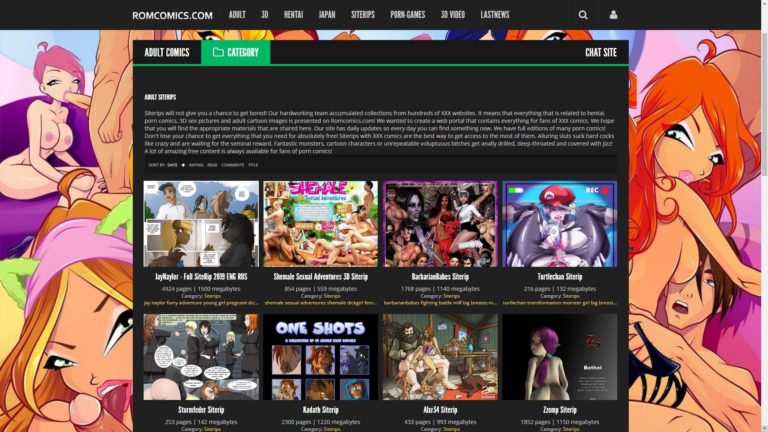The image size is (768, 432).
Task: Open the LastNews menu item
Action: tap(495, 15)
